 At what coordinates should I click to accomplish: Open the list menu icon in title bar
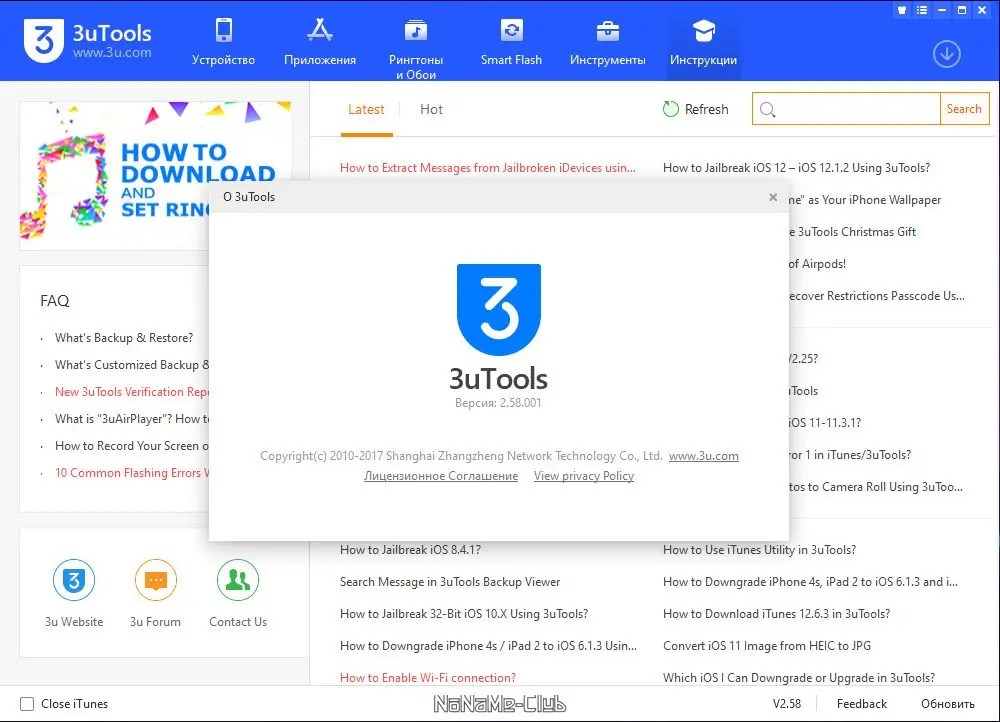tap(922, 10)
